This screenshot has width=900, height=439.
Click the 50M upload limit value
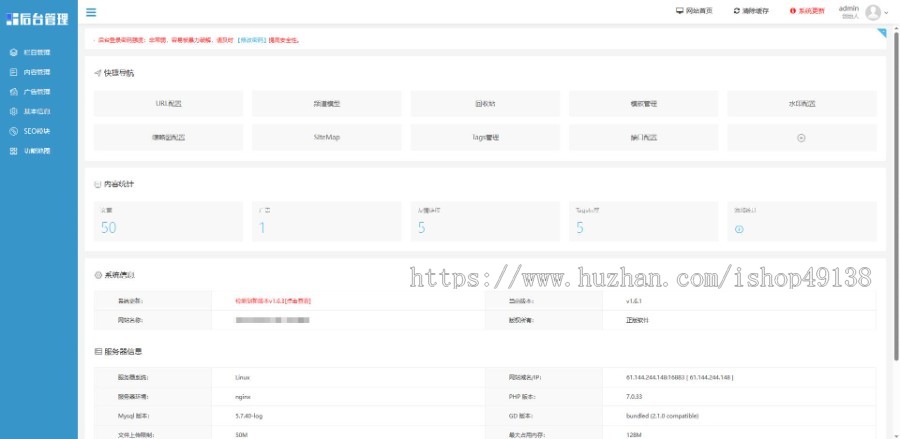point(241,435)
